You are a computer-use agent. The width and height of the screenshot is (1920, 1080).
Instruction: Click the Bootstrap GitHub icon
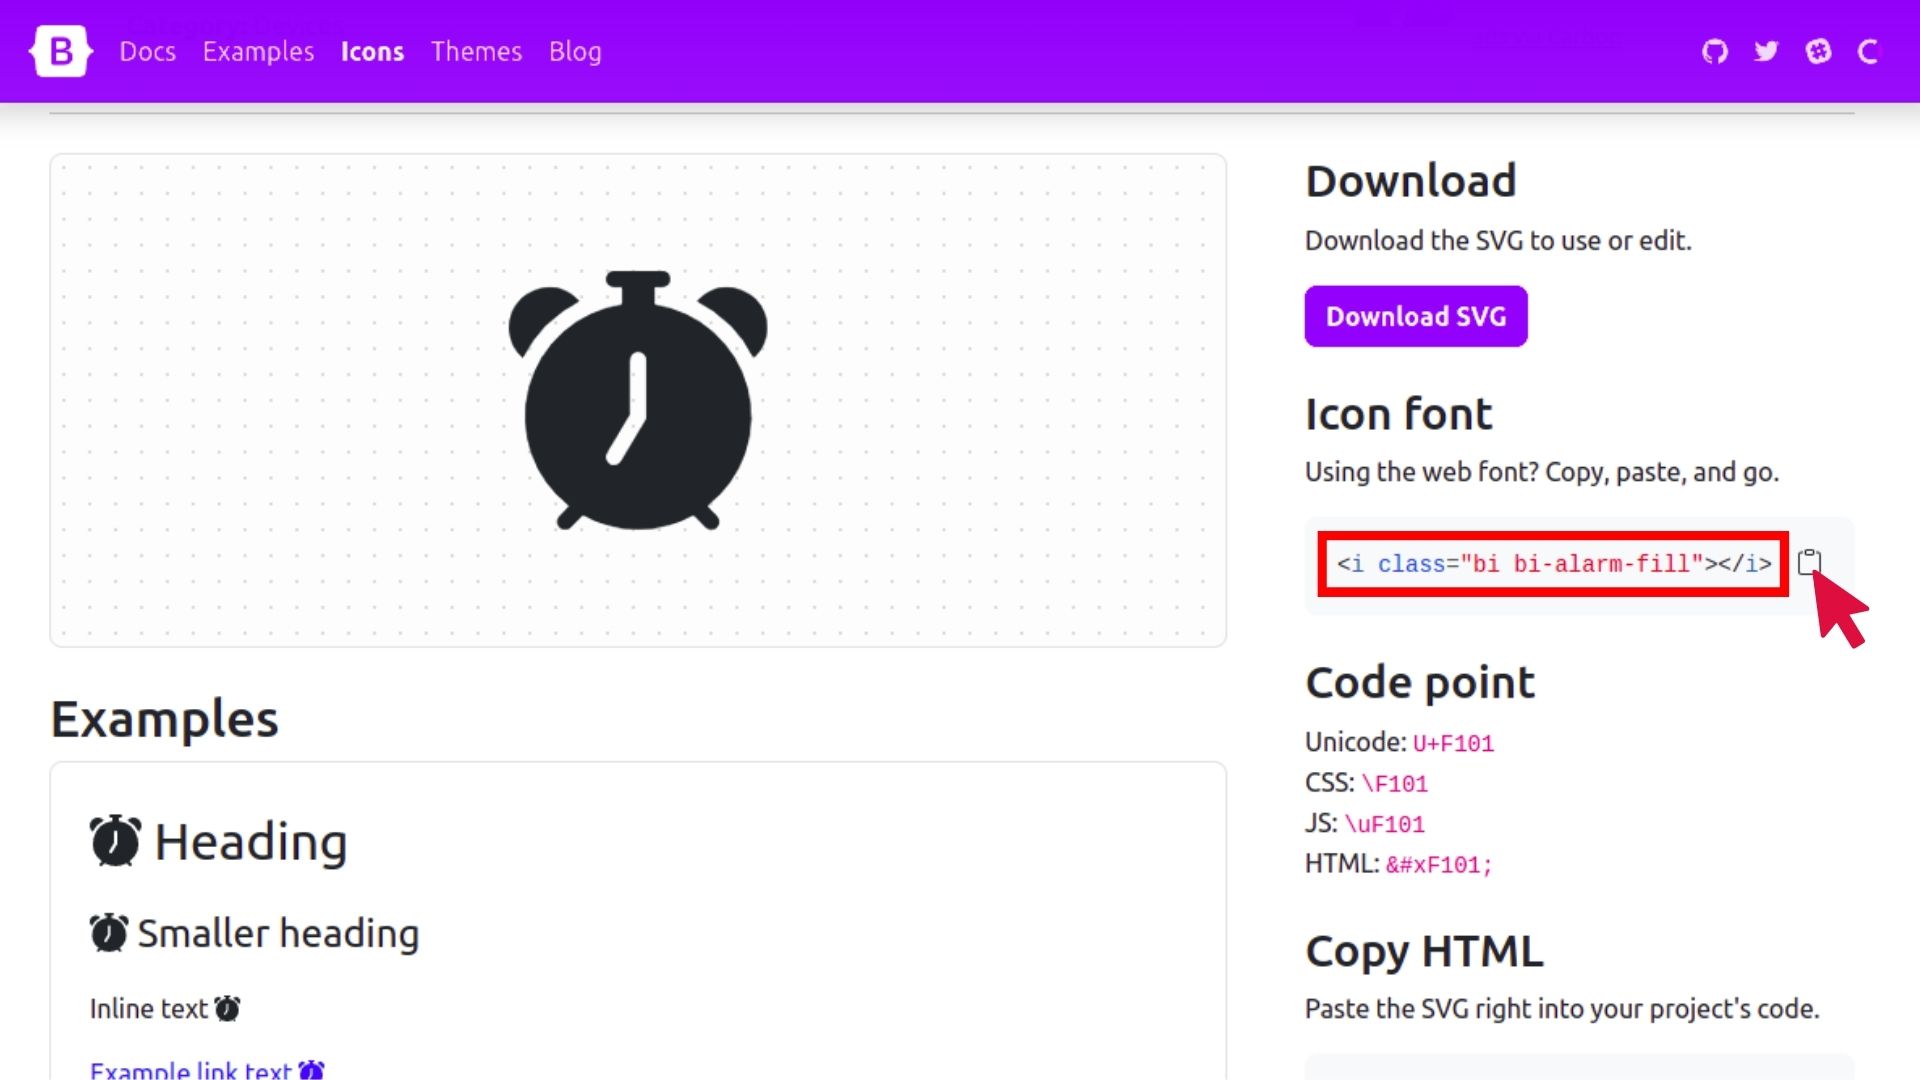coord(1716,51)
